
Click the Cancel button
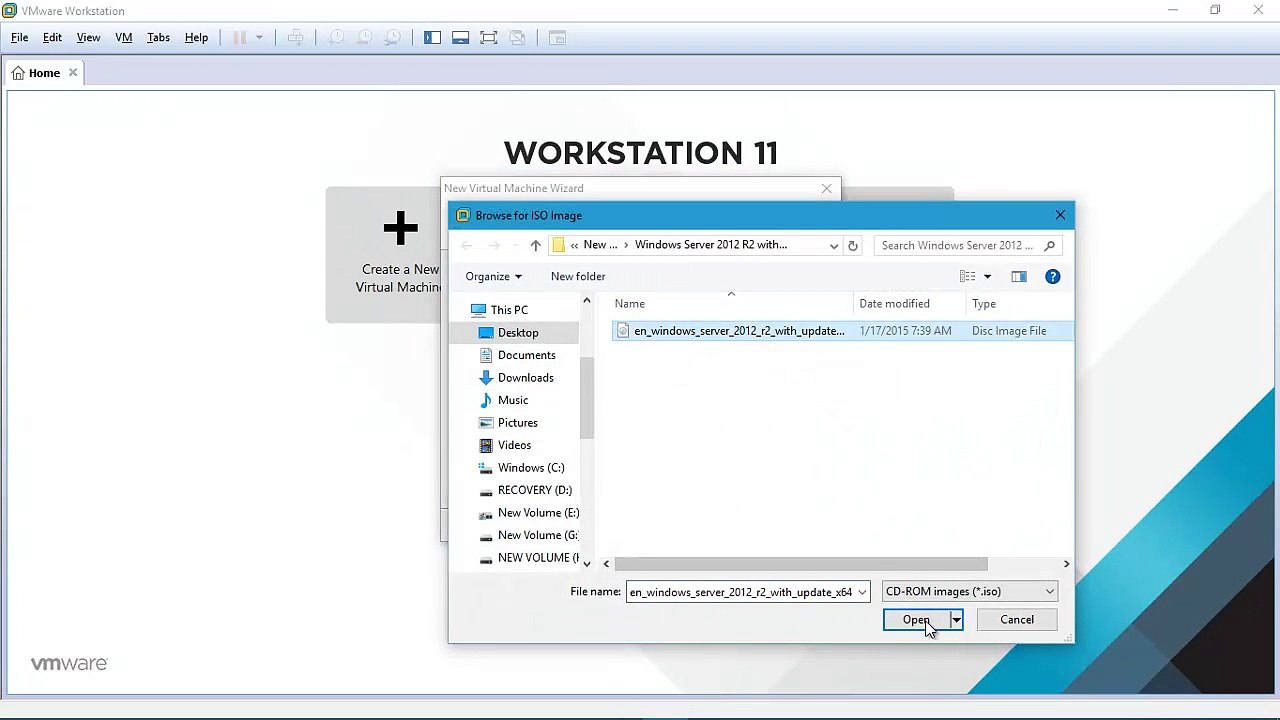1017,620
